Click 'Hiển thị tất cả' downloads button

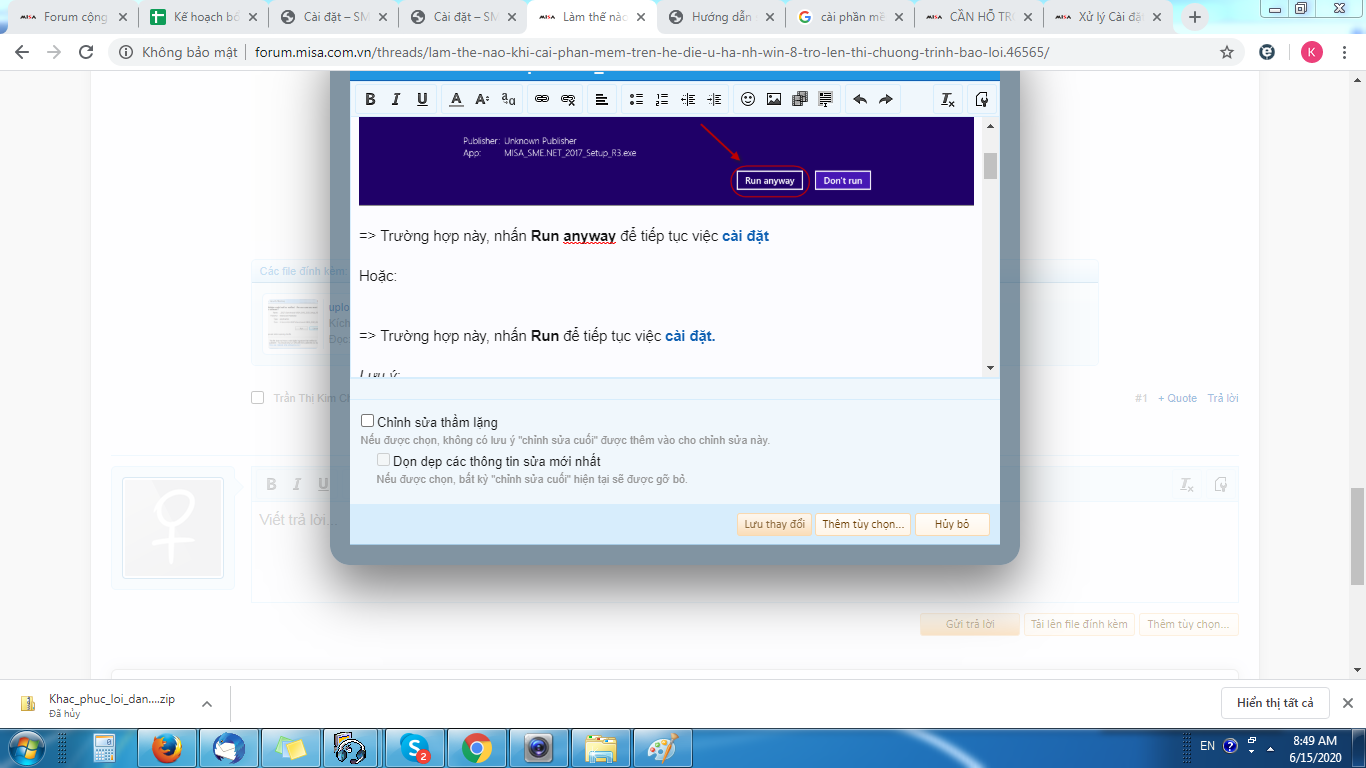click(1275, 703)
